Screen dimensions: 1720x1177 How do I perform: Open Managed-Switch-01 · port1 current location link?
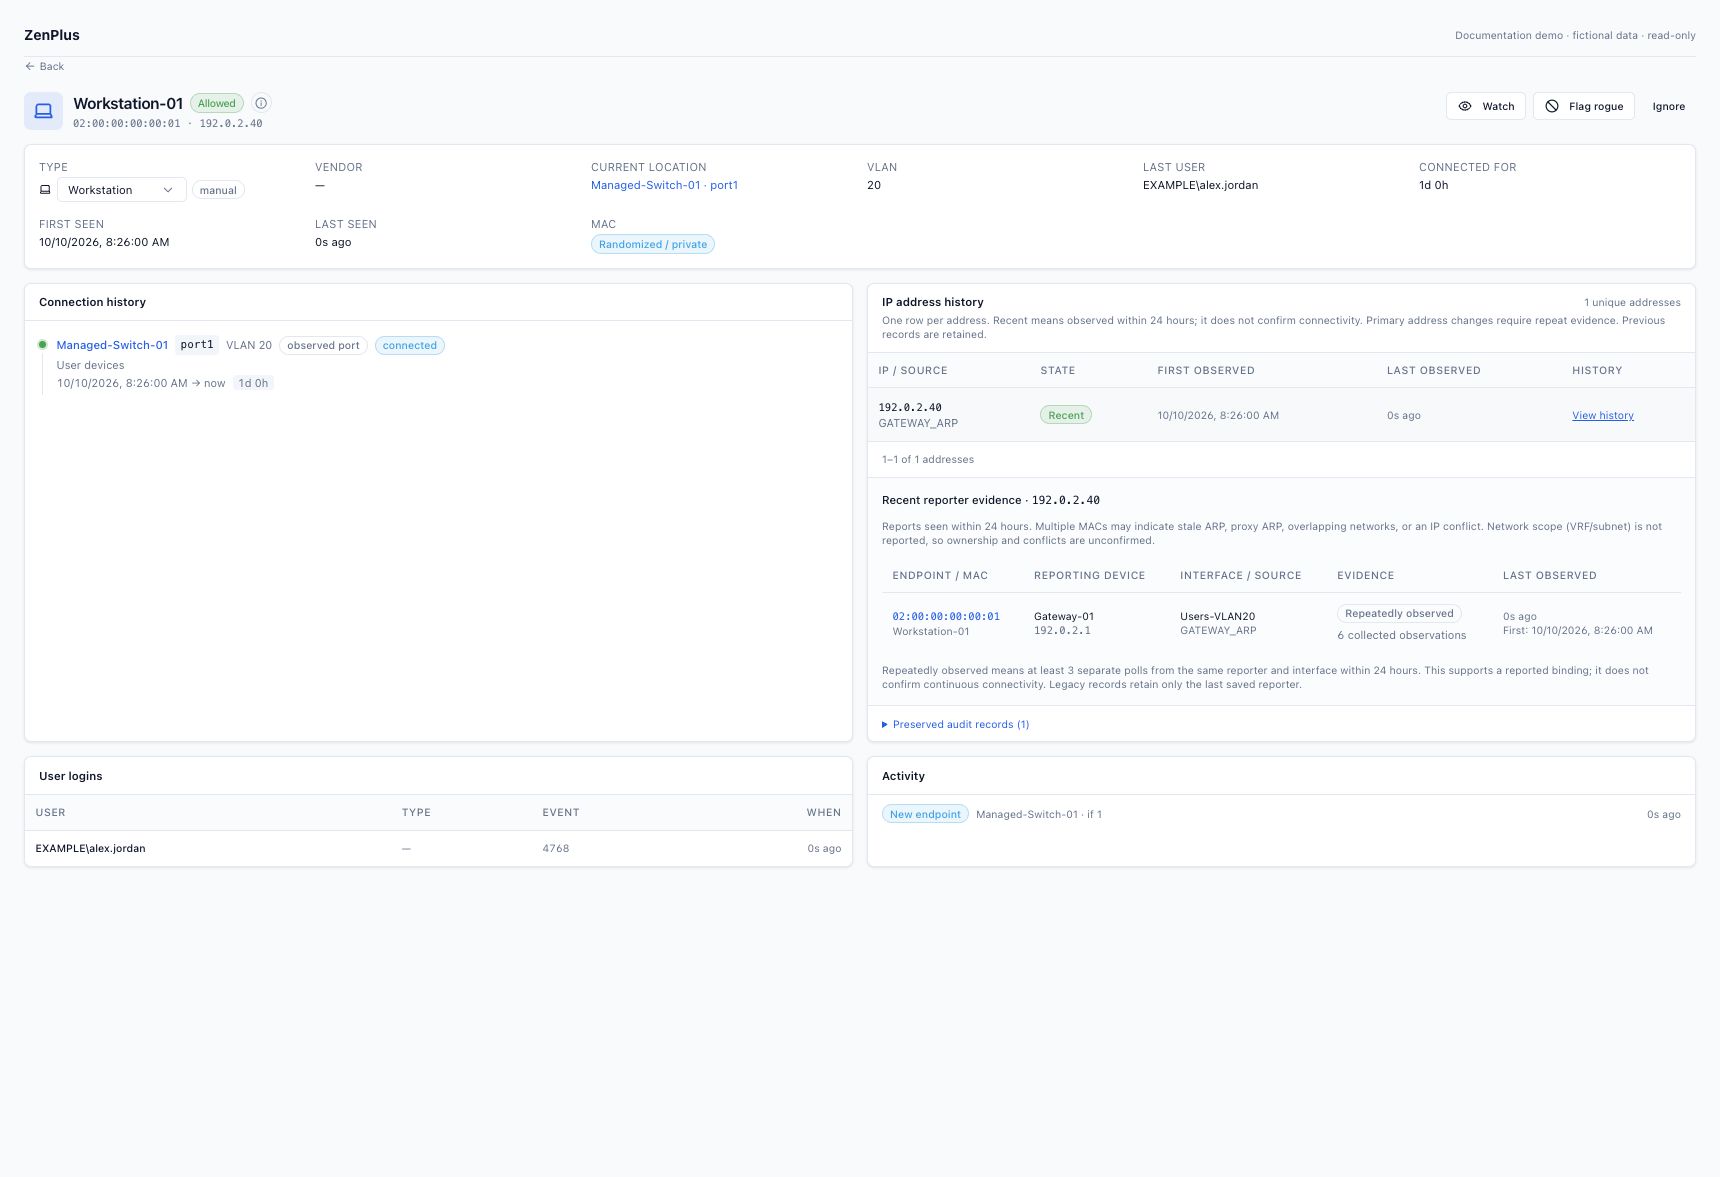pyautogui.click(x=664, y=185)
